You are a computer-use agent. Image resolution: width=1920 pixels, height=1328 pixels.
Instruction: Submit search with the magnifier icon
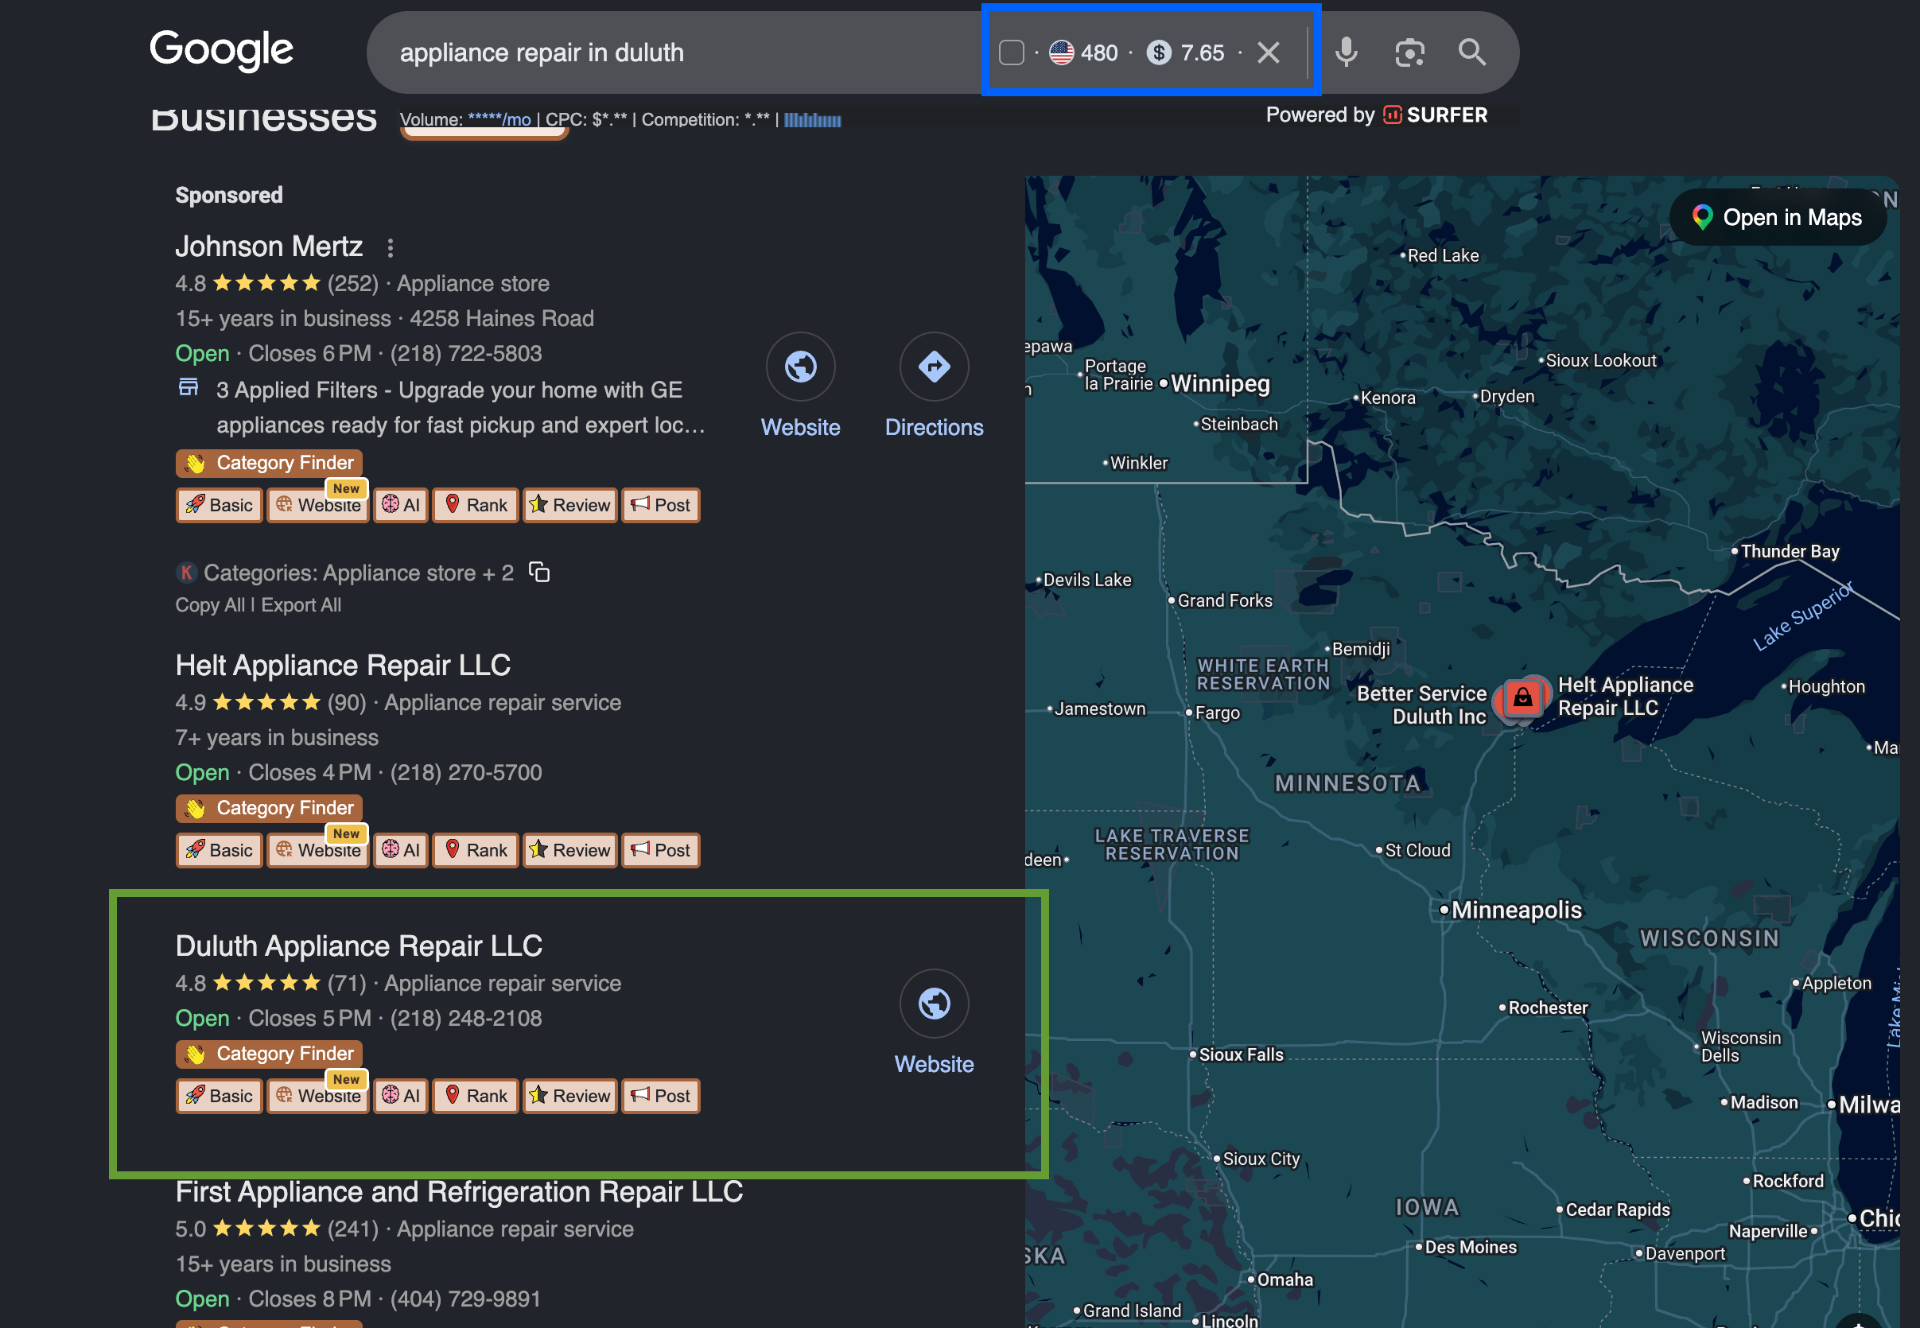coord(1472,52)
